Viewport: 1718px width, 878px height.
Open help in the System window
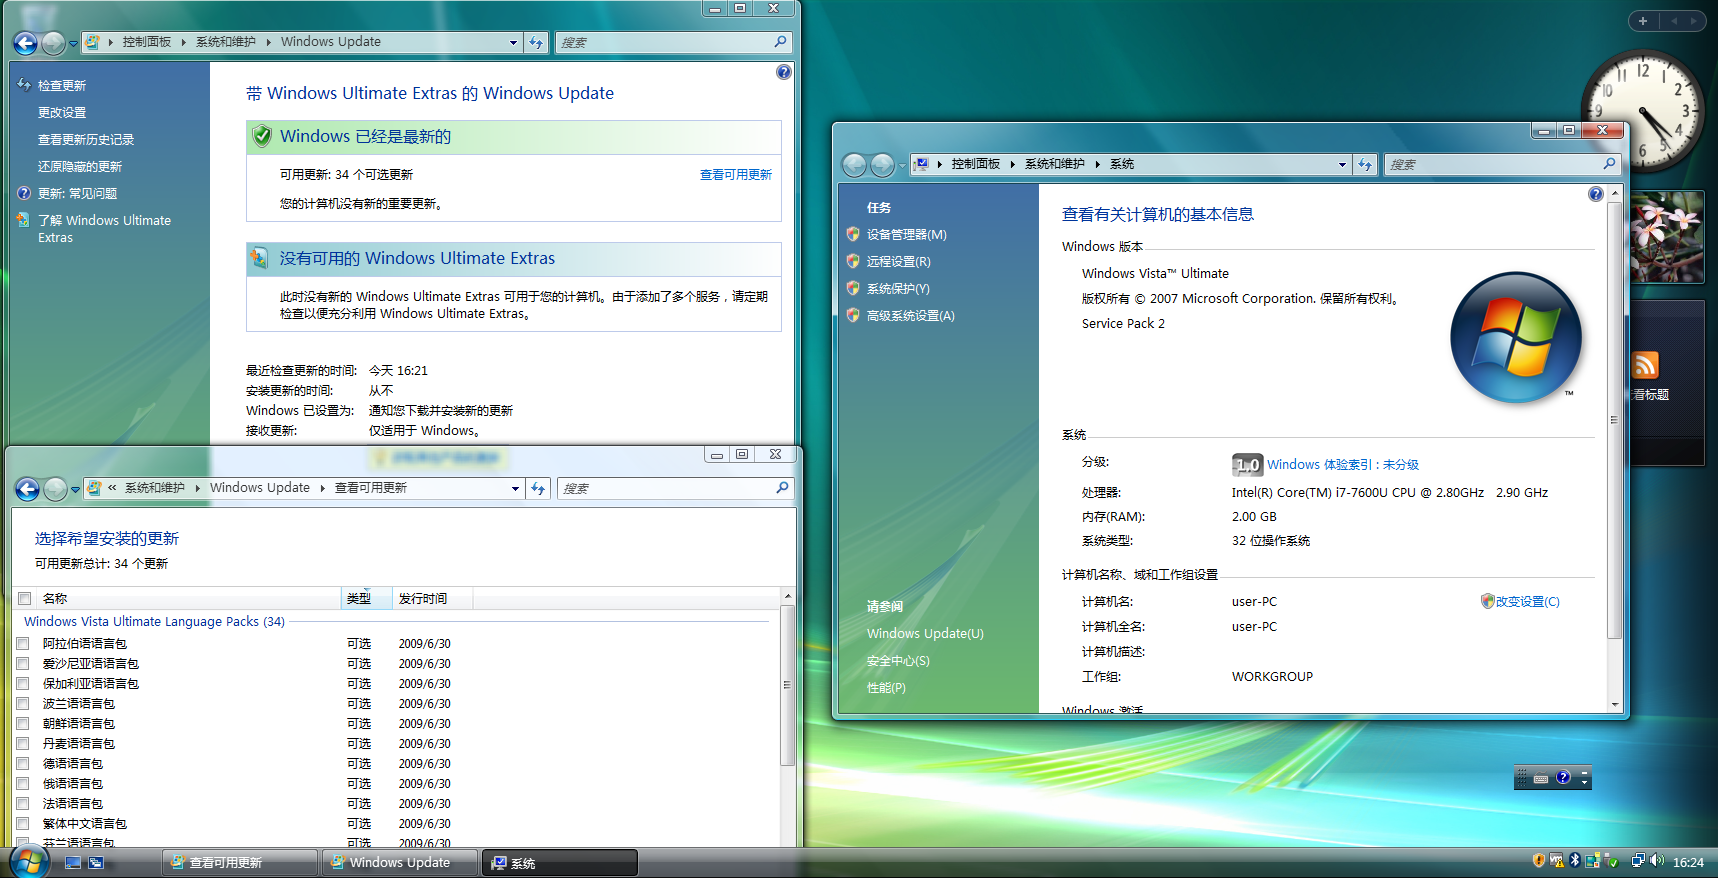pos(1596,194)
